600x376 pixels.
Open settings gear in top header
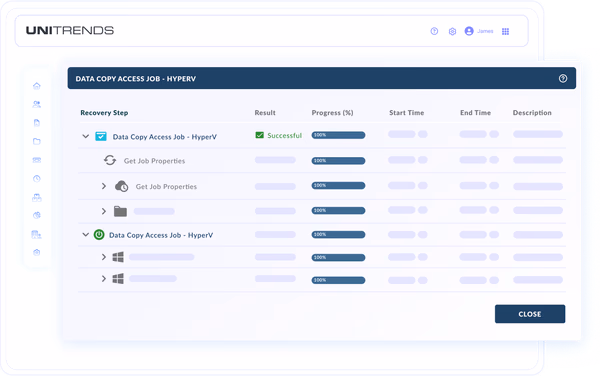point(452,31)
